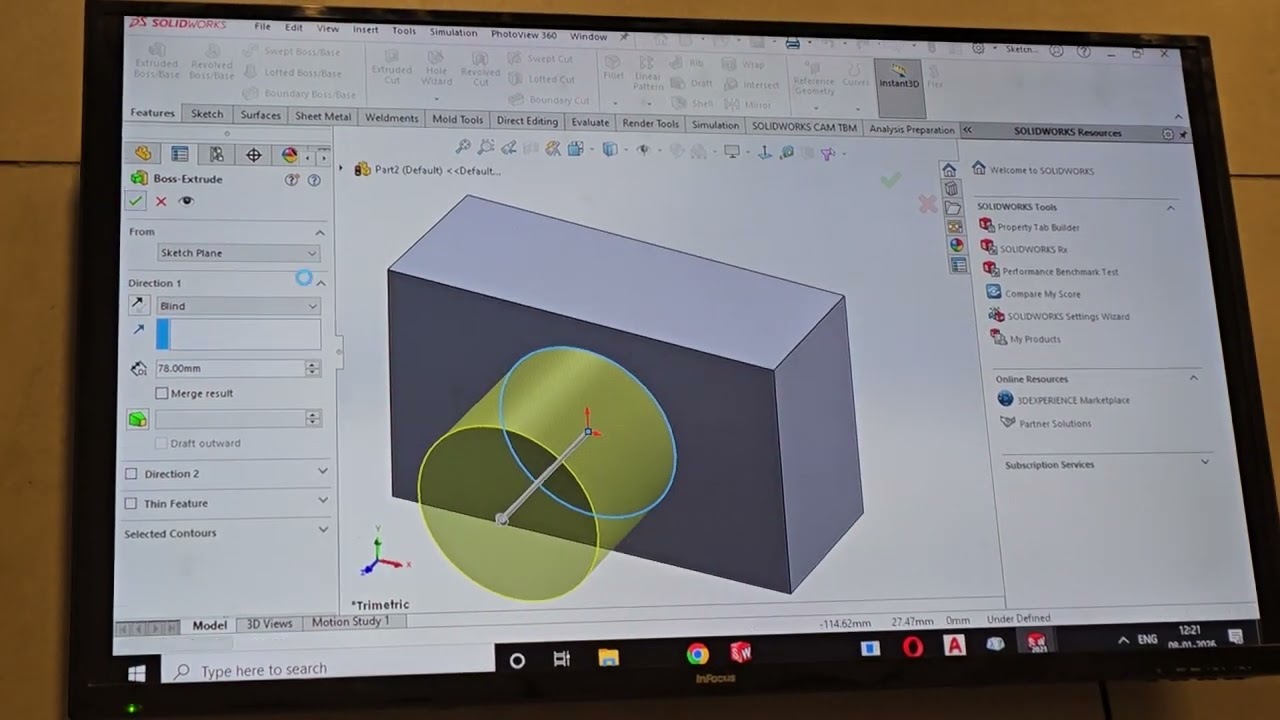Collapse the Direction 1 section chevron
Viewport: 1280px width, 720px height.
321,283
